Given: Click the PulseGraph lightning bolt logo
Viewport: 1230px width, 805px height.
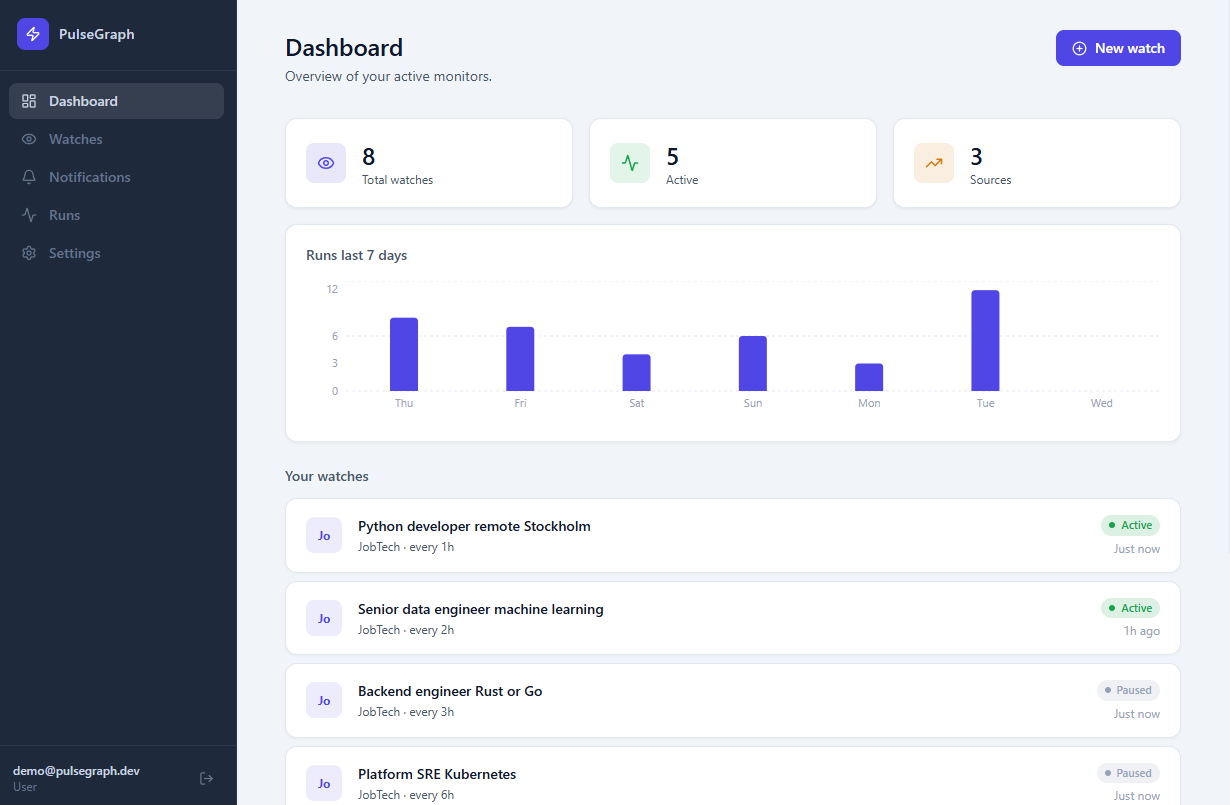Looking at the screenshot, I should pyautogui.click(x=33, y=34).
